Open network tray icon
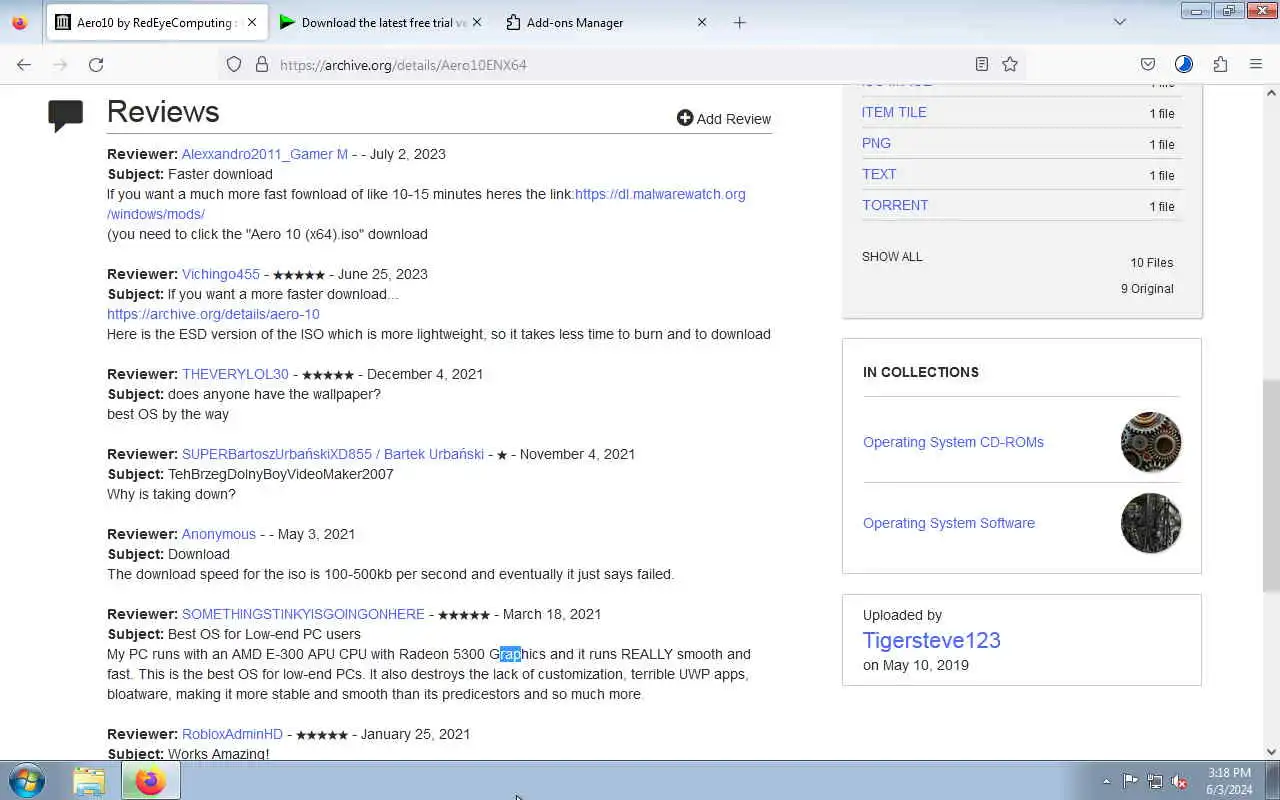This screenshot has width=1280, height=800. (x=1155, y=781)
